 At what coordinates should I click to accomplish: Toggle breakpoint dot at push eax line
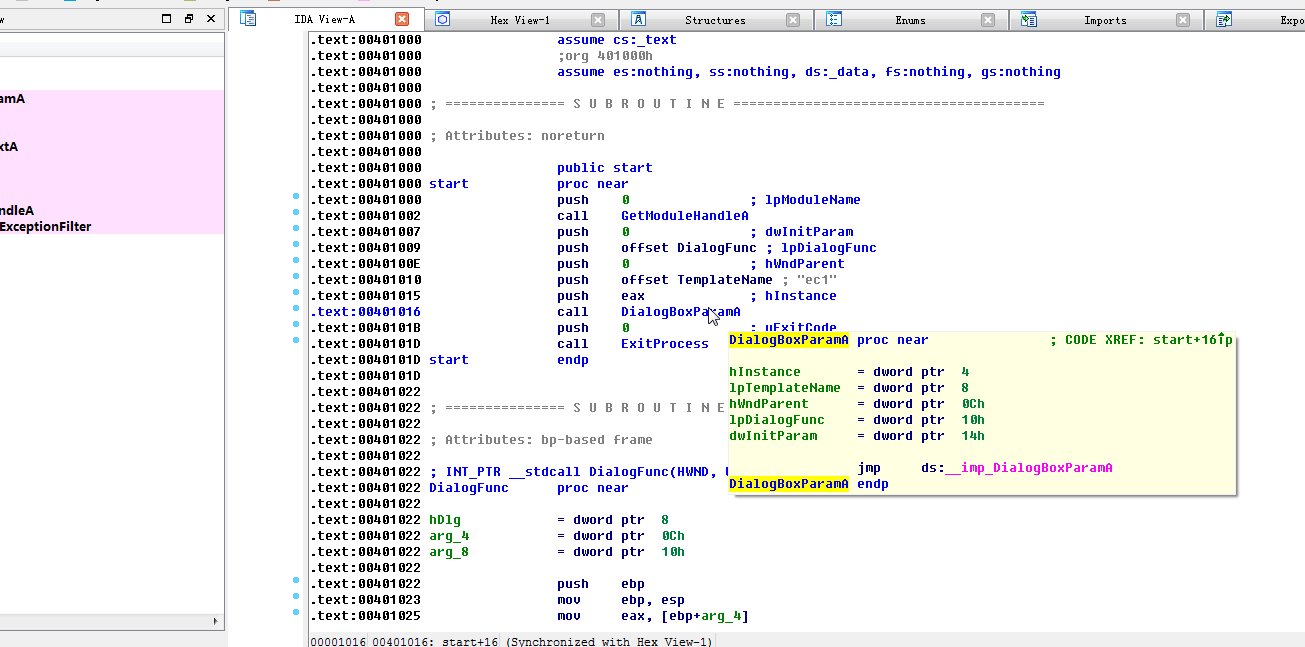pyautogui.click(x=296, y=293)
